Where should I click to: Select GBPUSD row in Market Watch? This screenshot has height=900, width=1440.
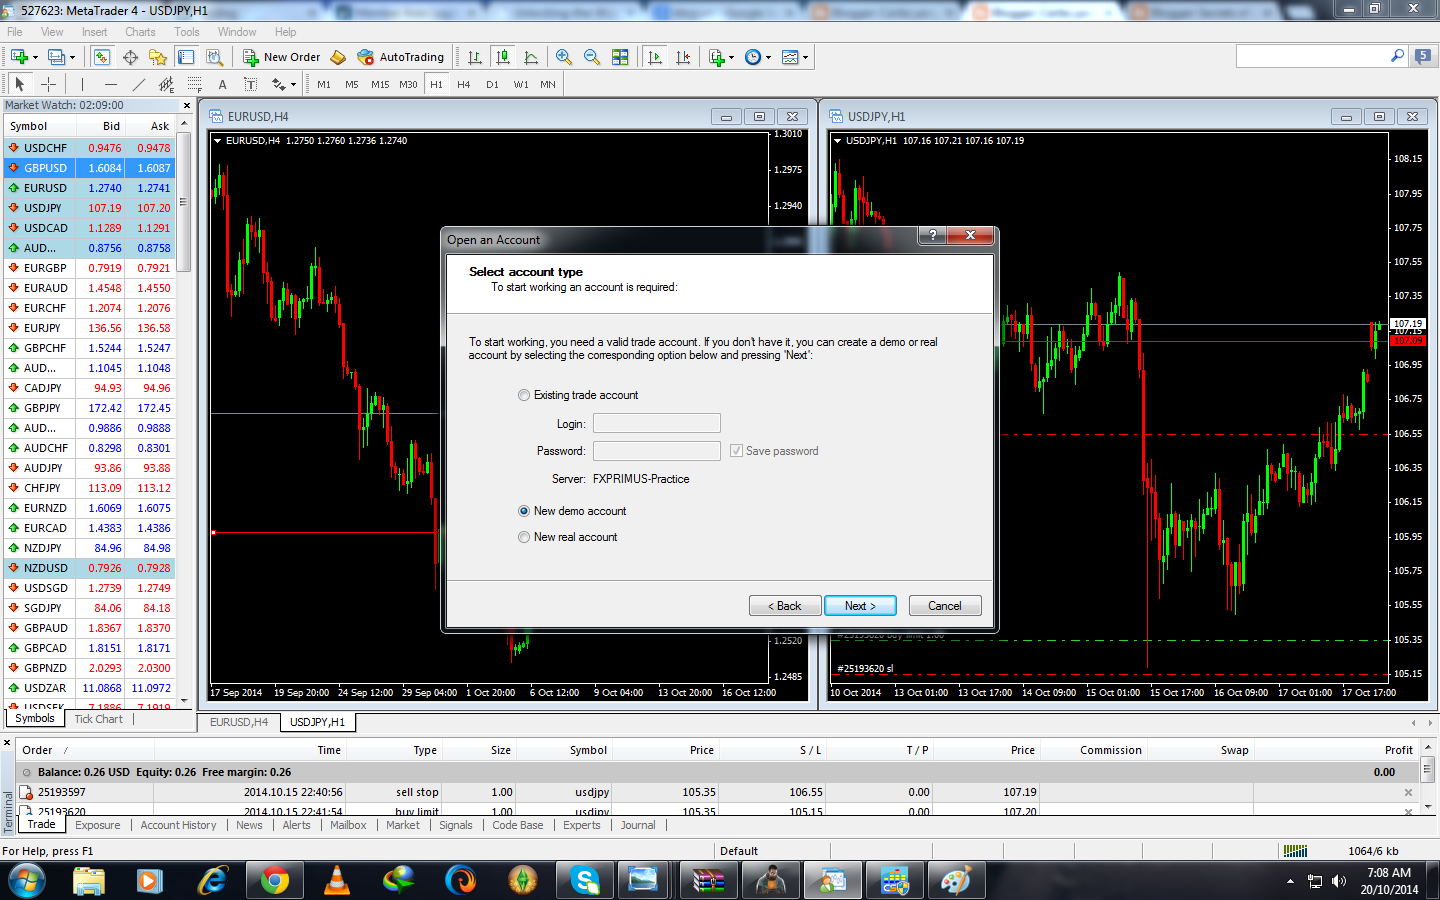(x=90, y=168)
